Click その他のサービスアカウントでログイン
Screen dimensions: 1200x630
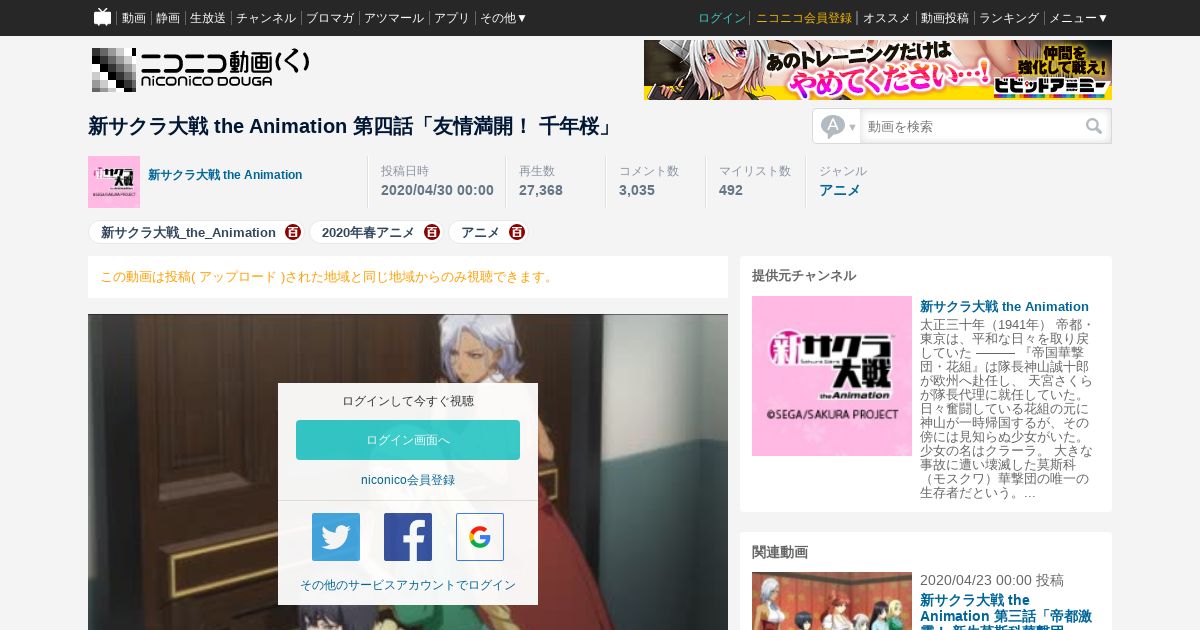pos(408,585)
